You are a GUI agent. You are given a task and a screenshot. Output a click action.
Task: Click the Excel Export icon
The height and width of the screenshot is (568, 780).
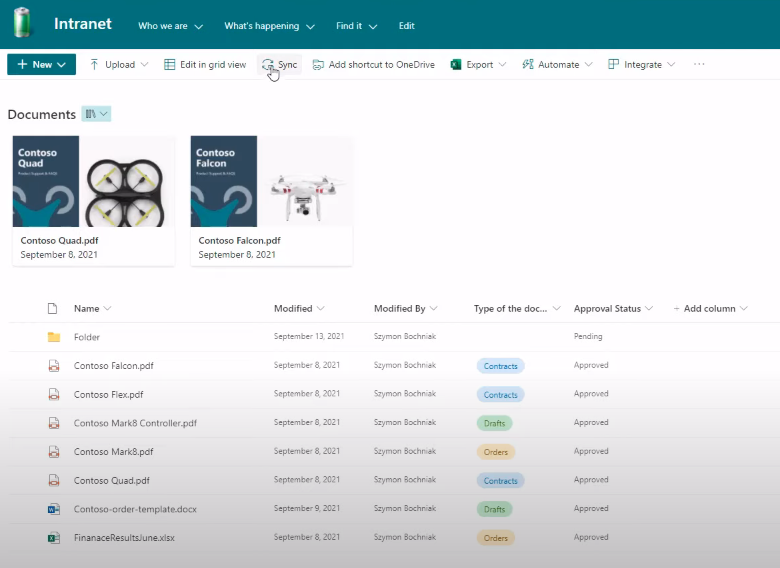[x=456, y=65]
